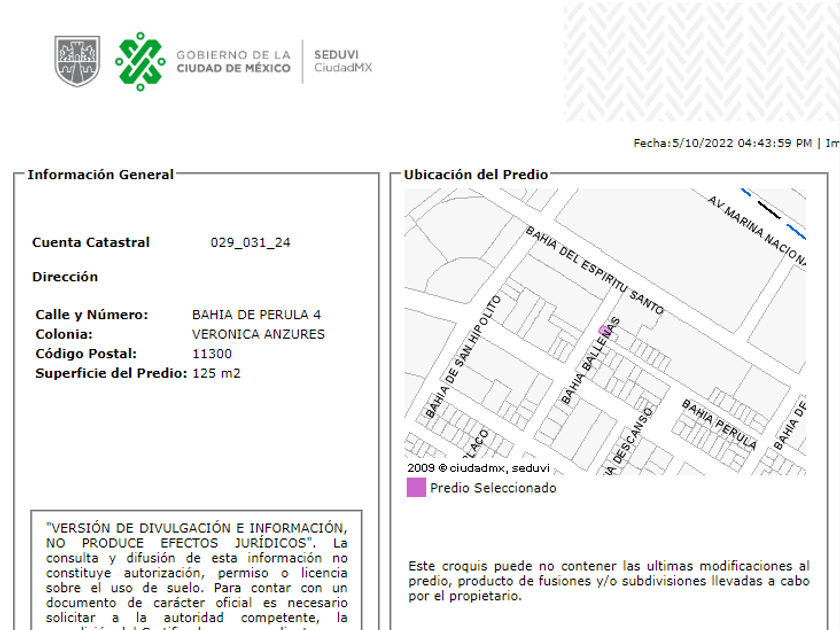Click the 2009 © ciudadmx, seduvi map copyright

pyautogui.click(x=478, y=468)
